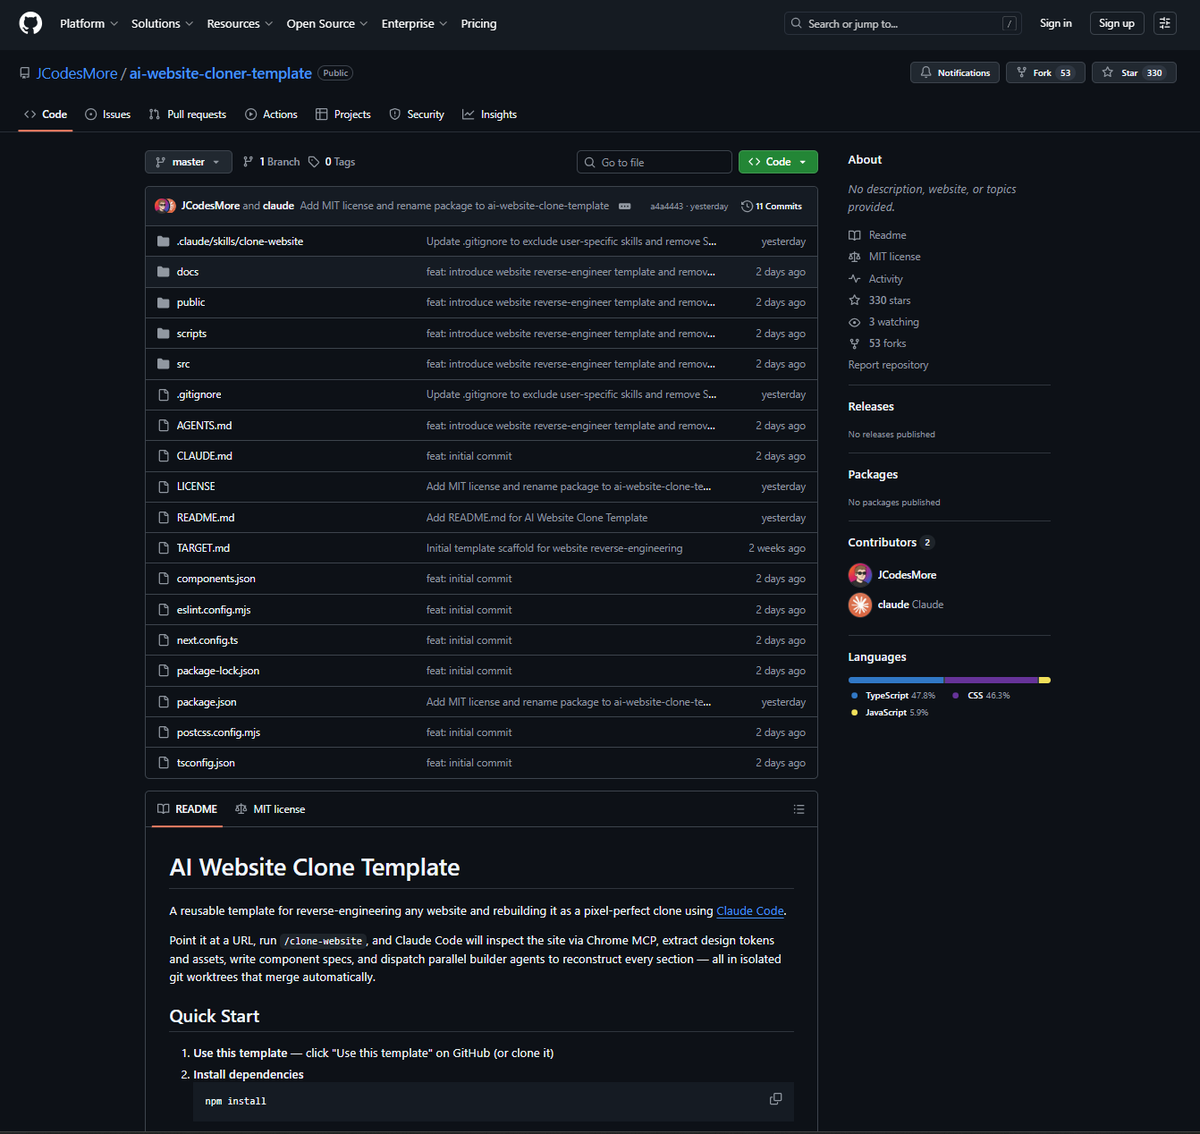Open the docs folder
The width and height of the screenshot is (1200, 1134).
[188, 272]
